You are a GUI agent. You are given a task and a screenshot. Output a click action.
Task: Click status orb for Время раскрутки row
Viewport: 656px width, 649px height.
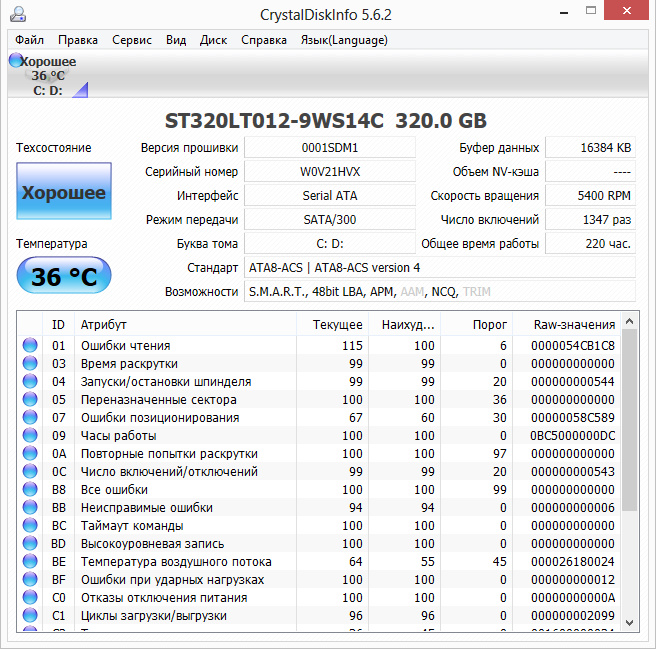point(30,363)
